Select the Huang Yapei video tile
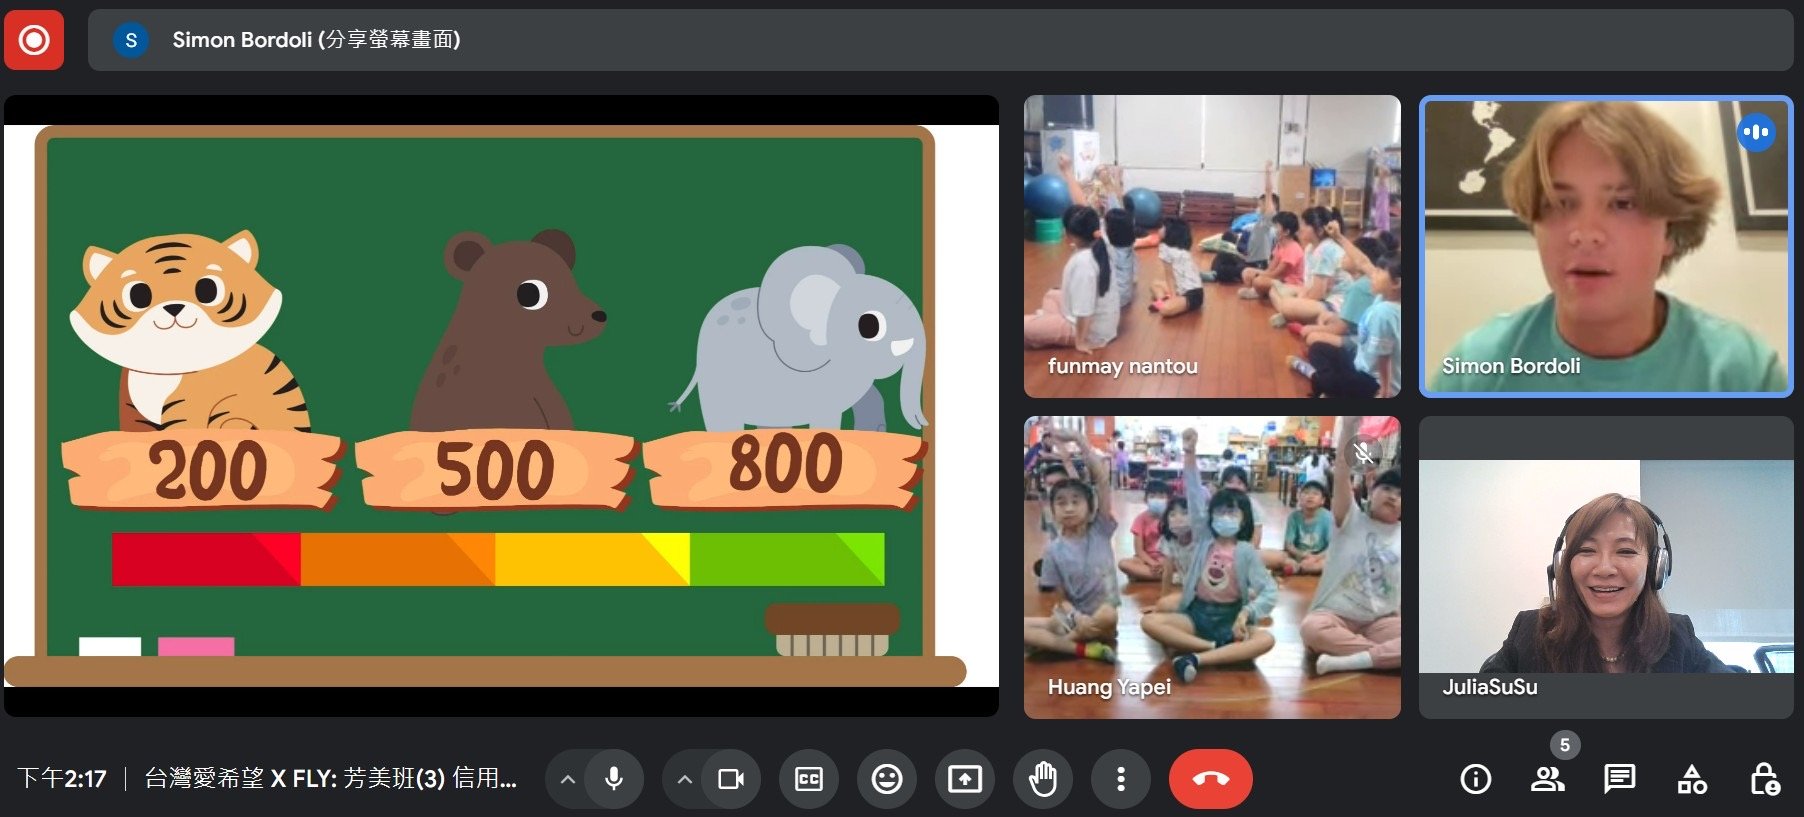Image resolution: width=1804 pixels, height=817 pixels. tap(1212, 567)
